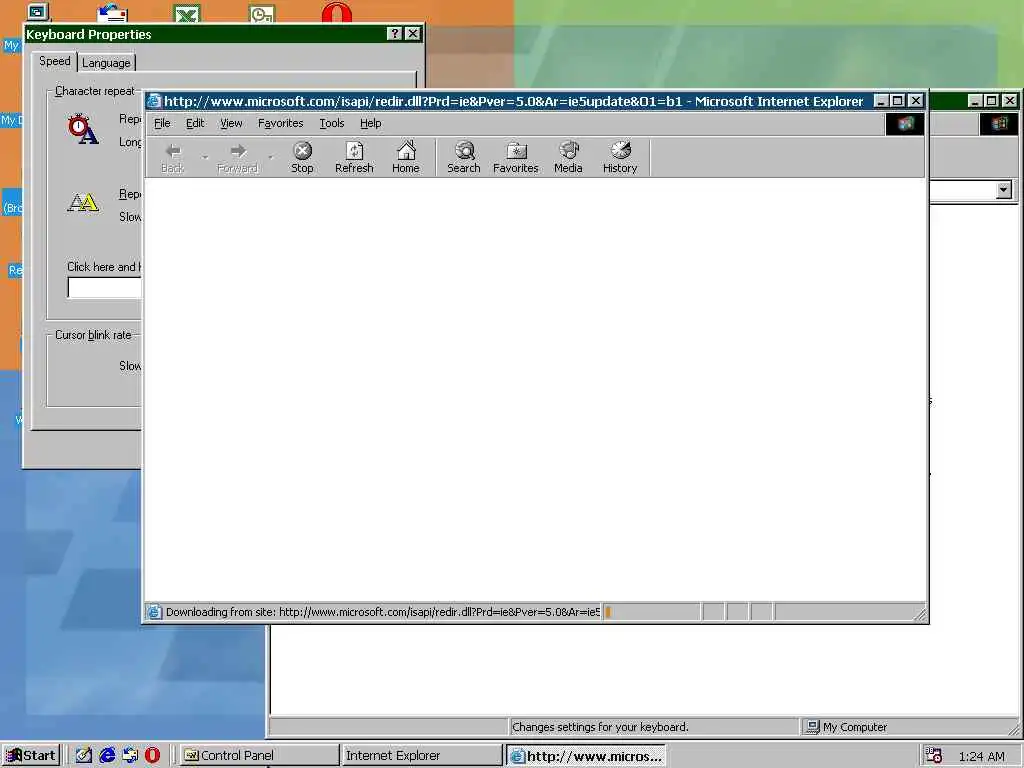Image resolution: width=1024 pixels, height=768 pixels.
Task: Open the Back button history dropdown arrow
Action: (204, 157)
